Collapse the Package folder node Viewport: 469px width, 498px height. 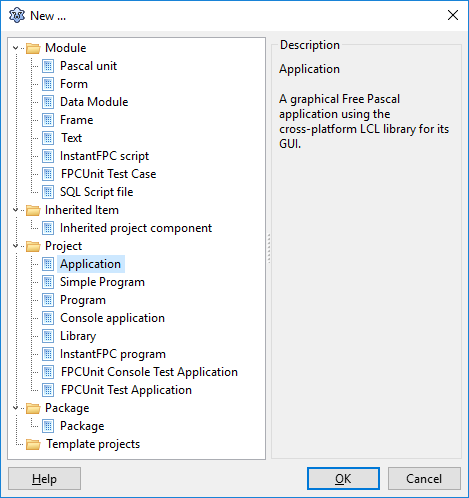click(15, 408)
